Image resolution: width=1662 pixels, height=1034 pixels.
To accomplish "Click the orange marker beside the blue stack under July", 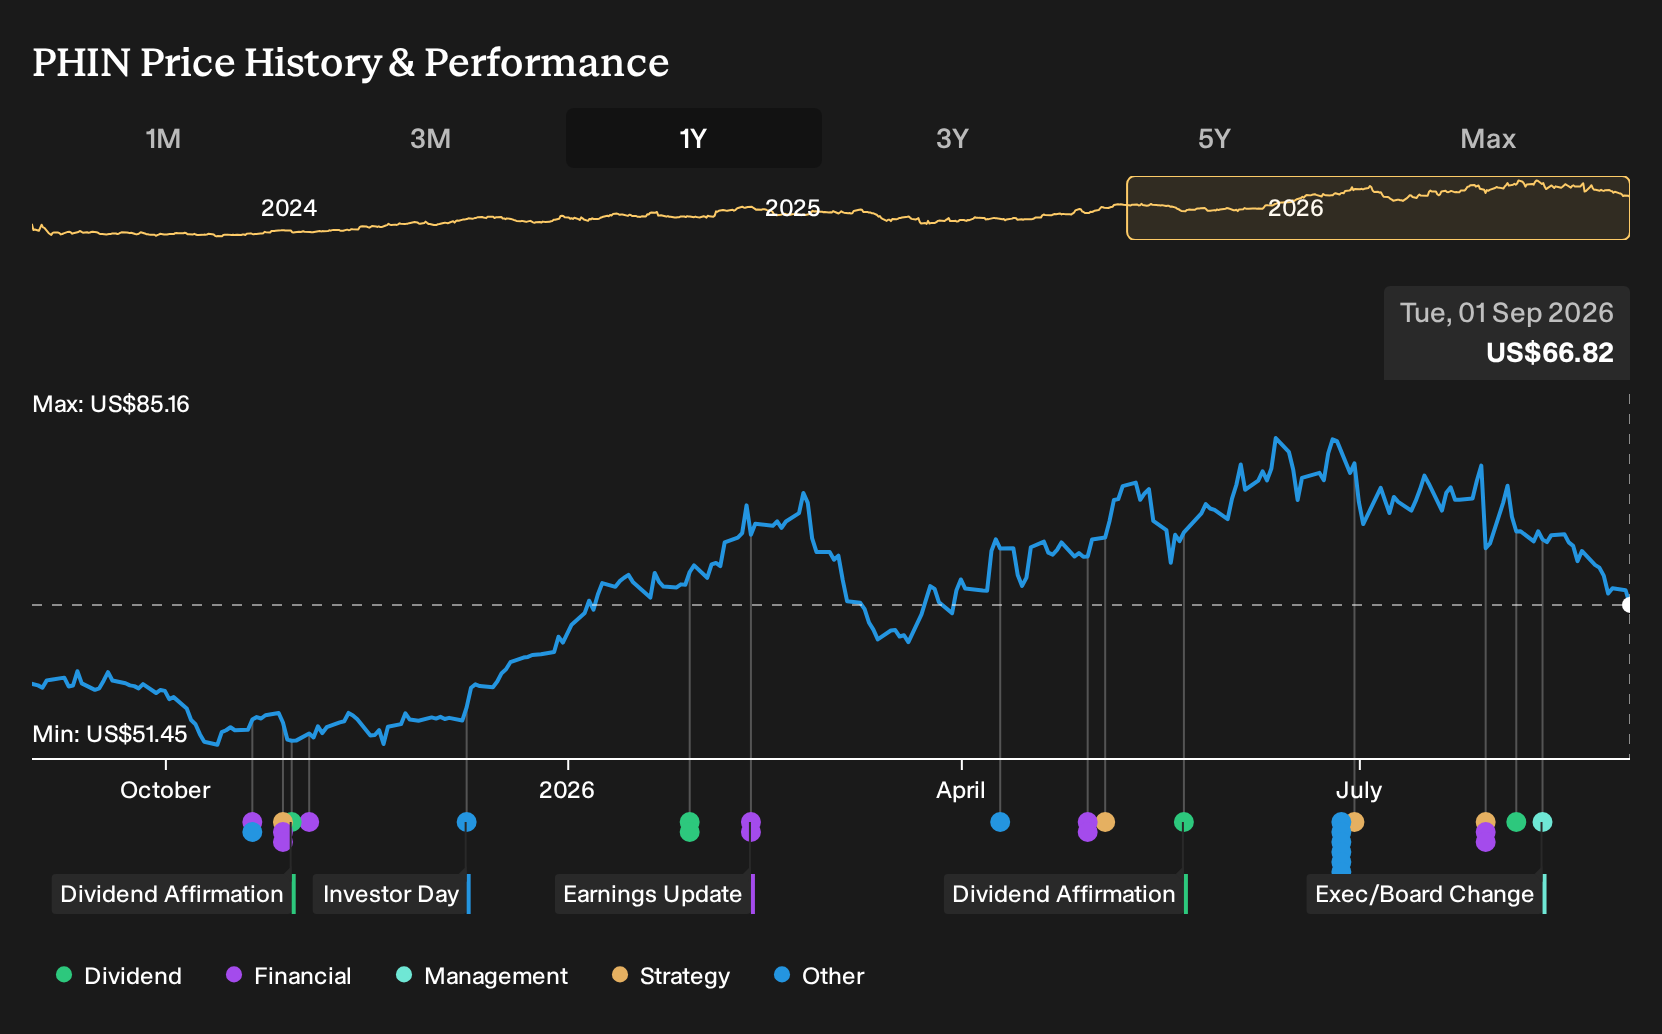I will [1355, 822].
